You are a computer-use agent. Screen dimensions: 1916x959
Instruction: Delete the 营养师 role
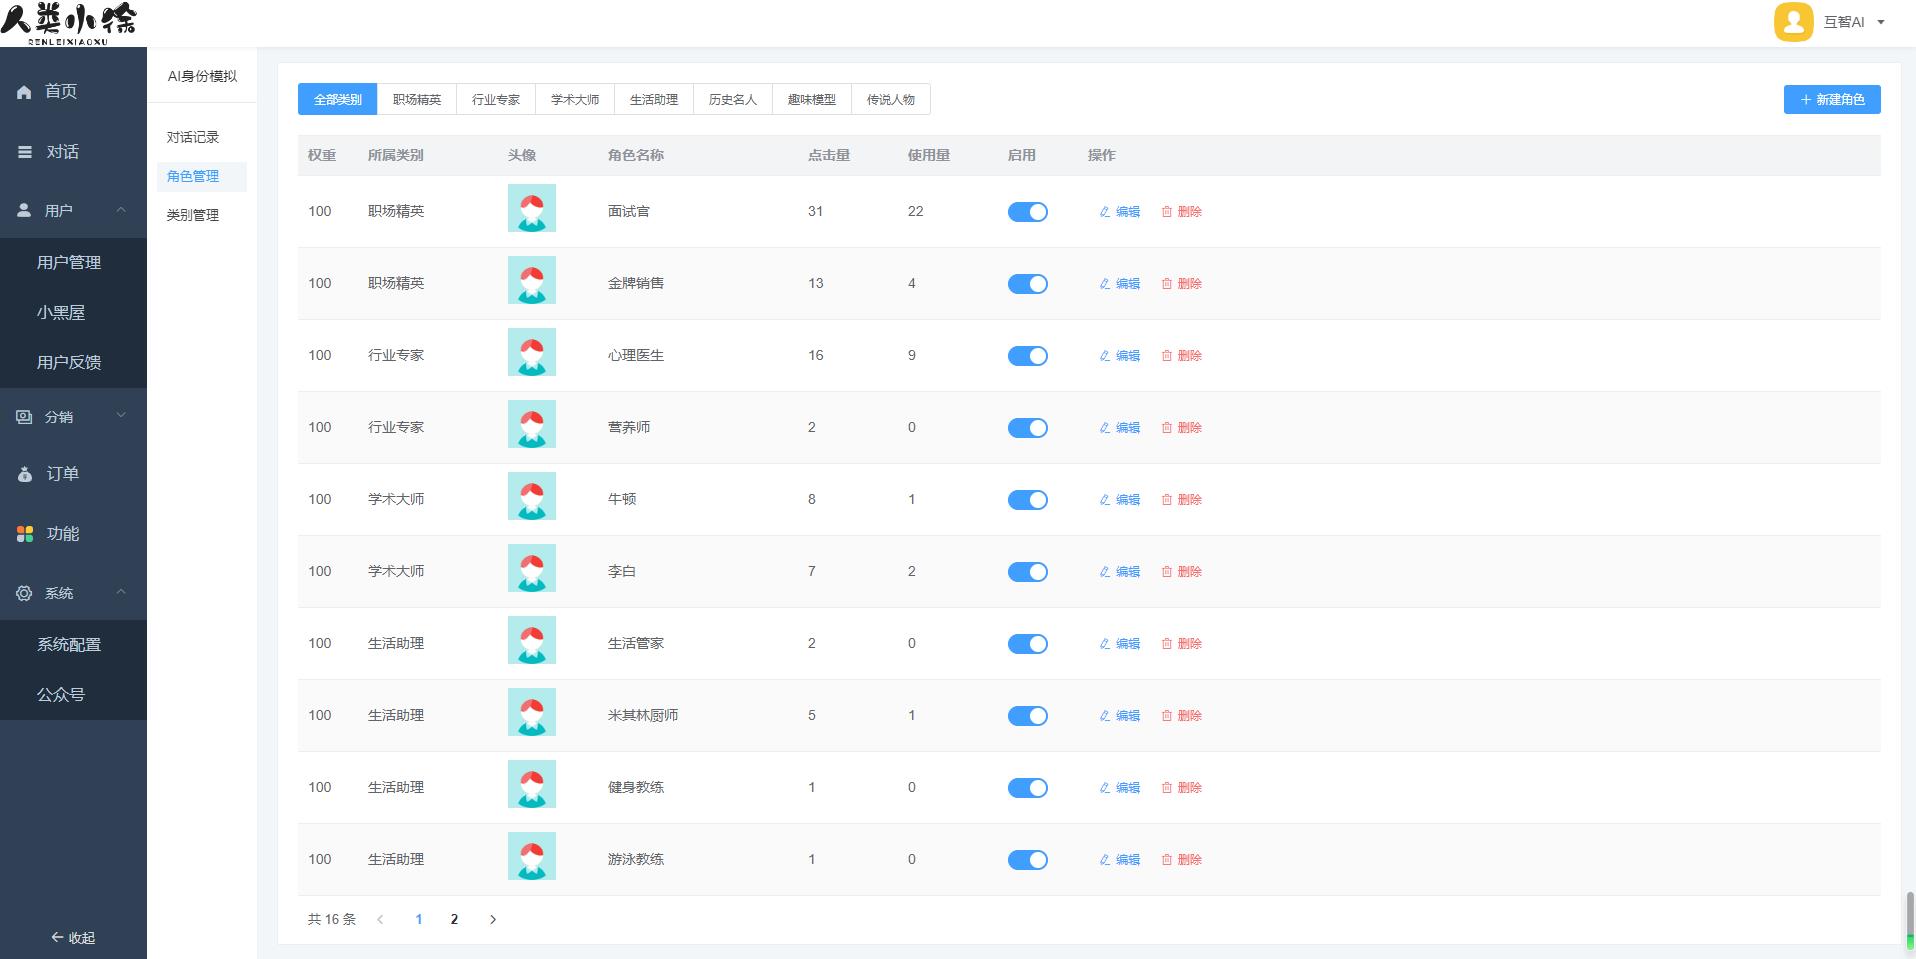tap(1182, 428)
